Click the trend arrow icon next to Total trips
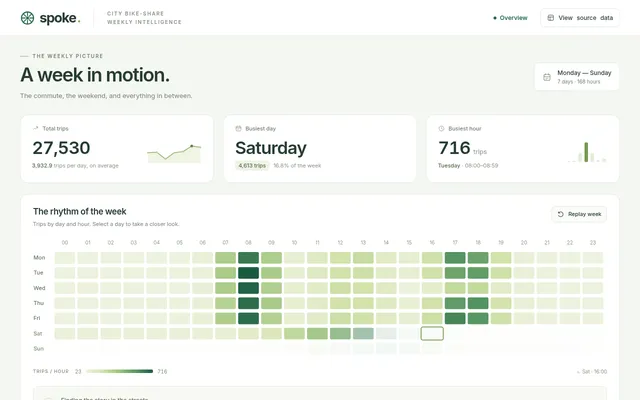The width and height of the screenshot is (640, 400). coord(36,128)
